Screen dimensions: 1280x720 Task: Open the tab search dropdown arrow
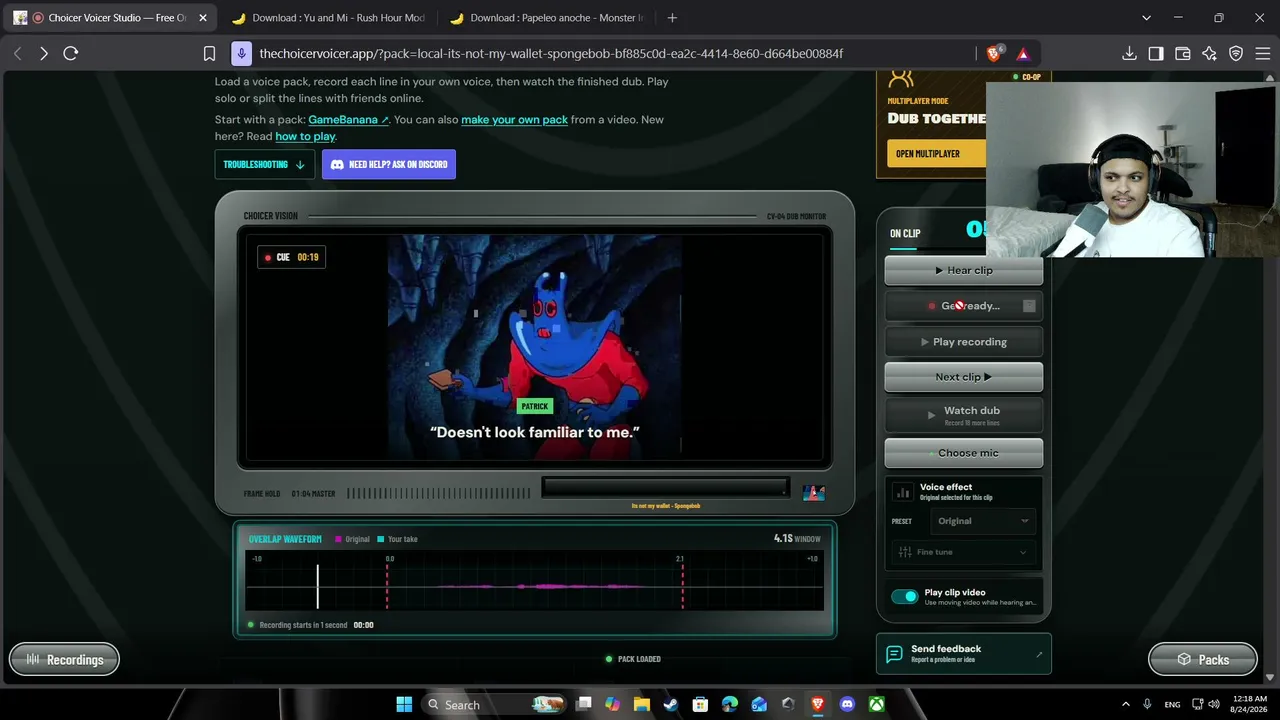tap(1147, 18)
